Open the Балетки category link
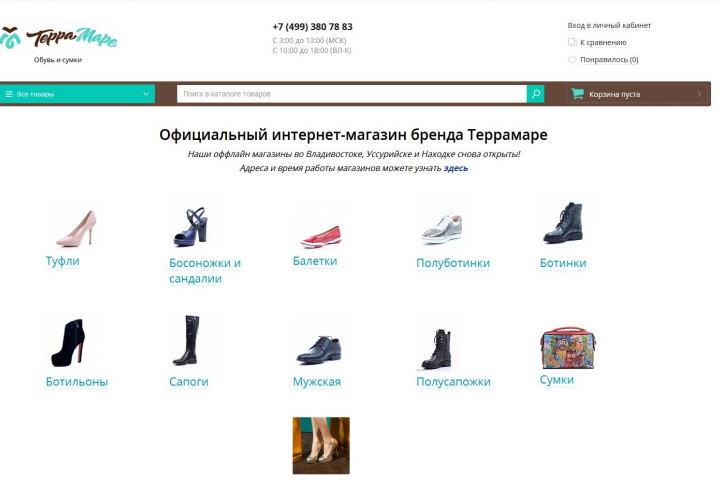 [x=315, y=261]
